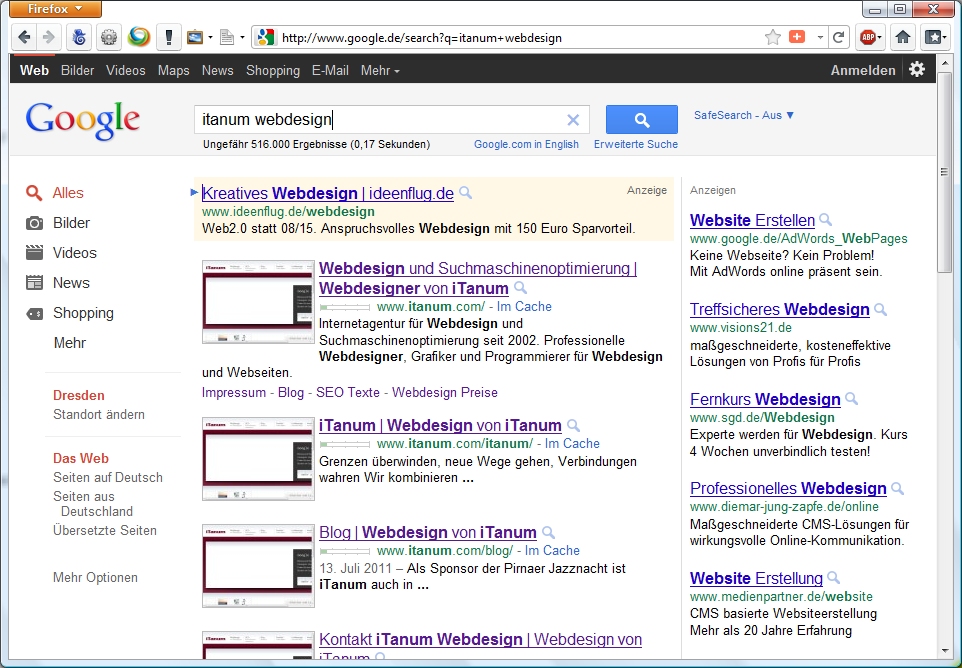Preview ideenflug.de result with magnifier icon

(466, 193)
